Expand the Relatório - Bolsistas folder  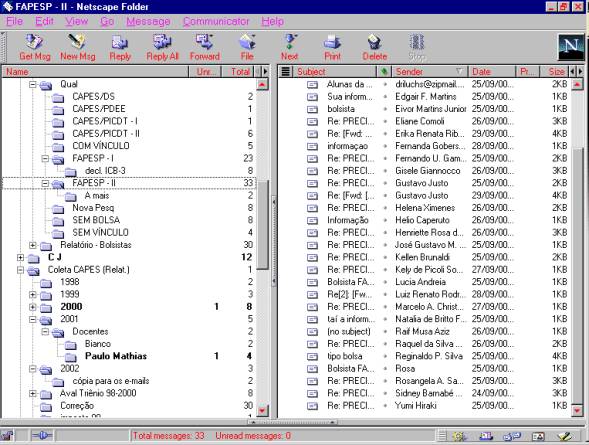coord(33,245)
